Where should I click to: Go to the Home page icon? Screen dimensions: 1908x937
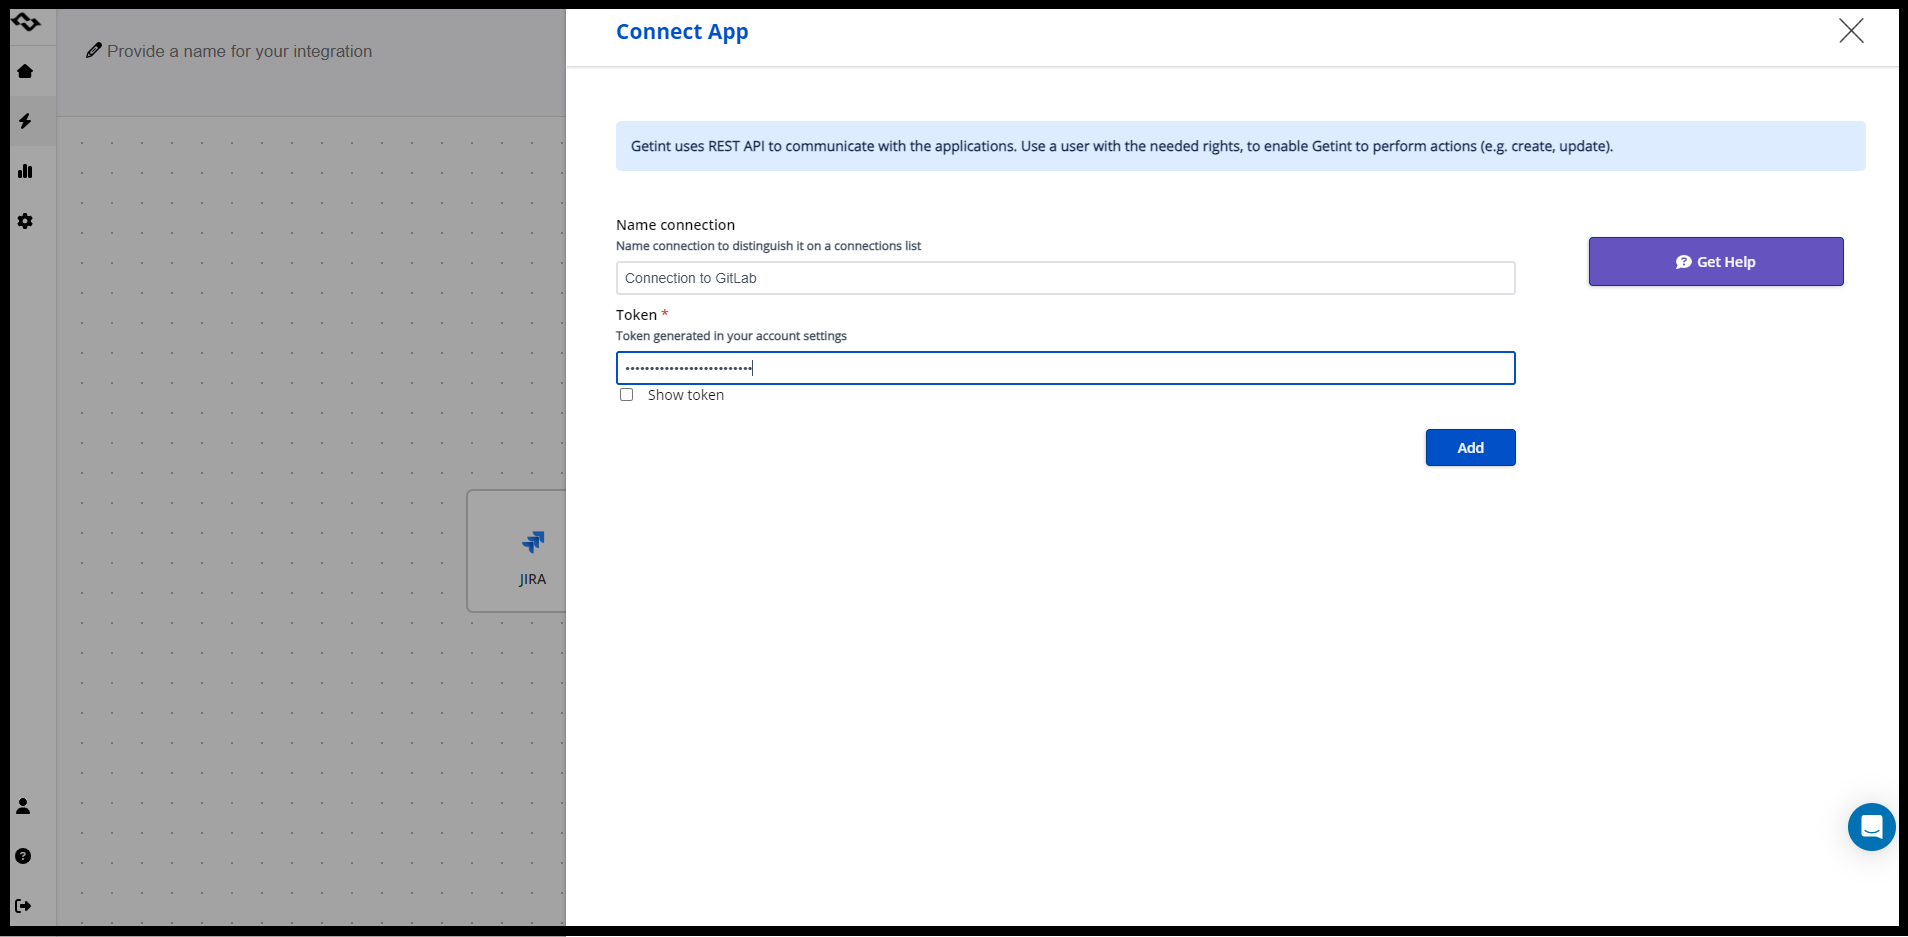[25, 71]
